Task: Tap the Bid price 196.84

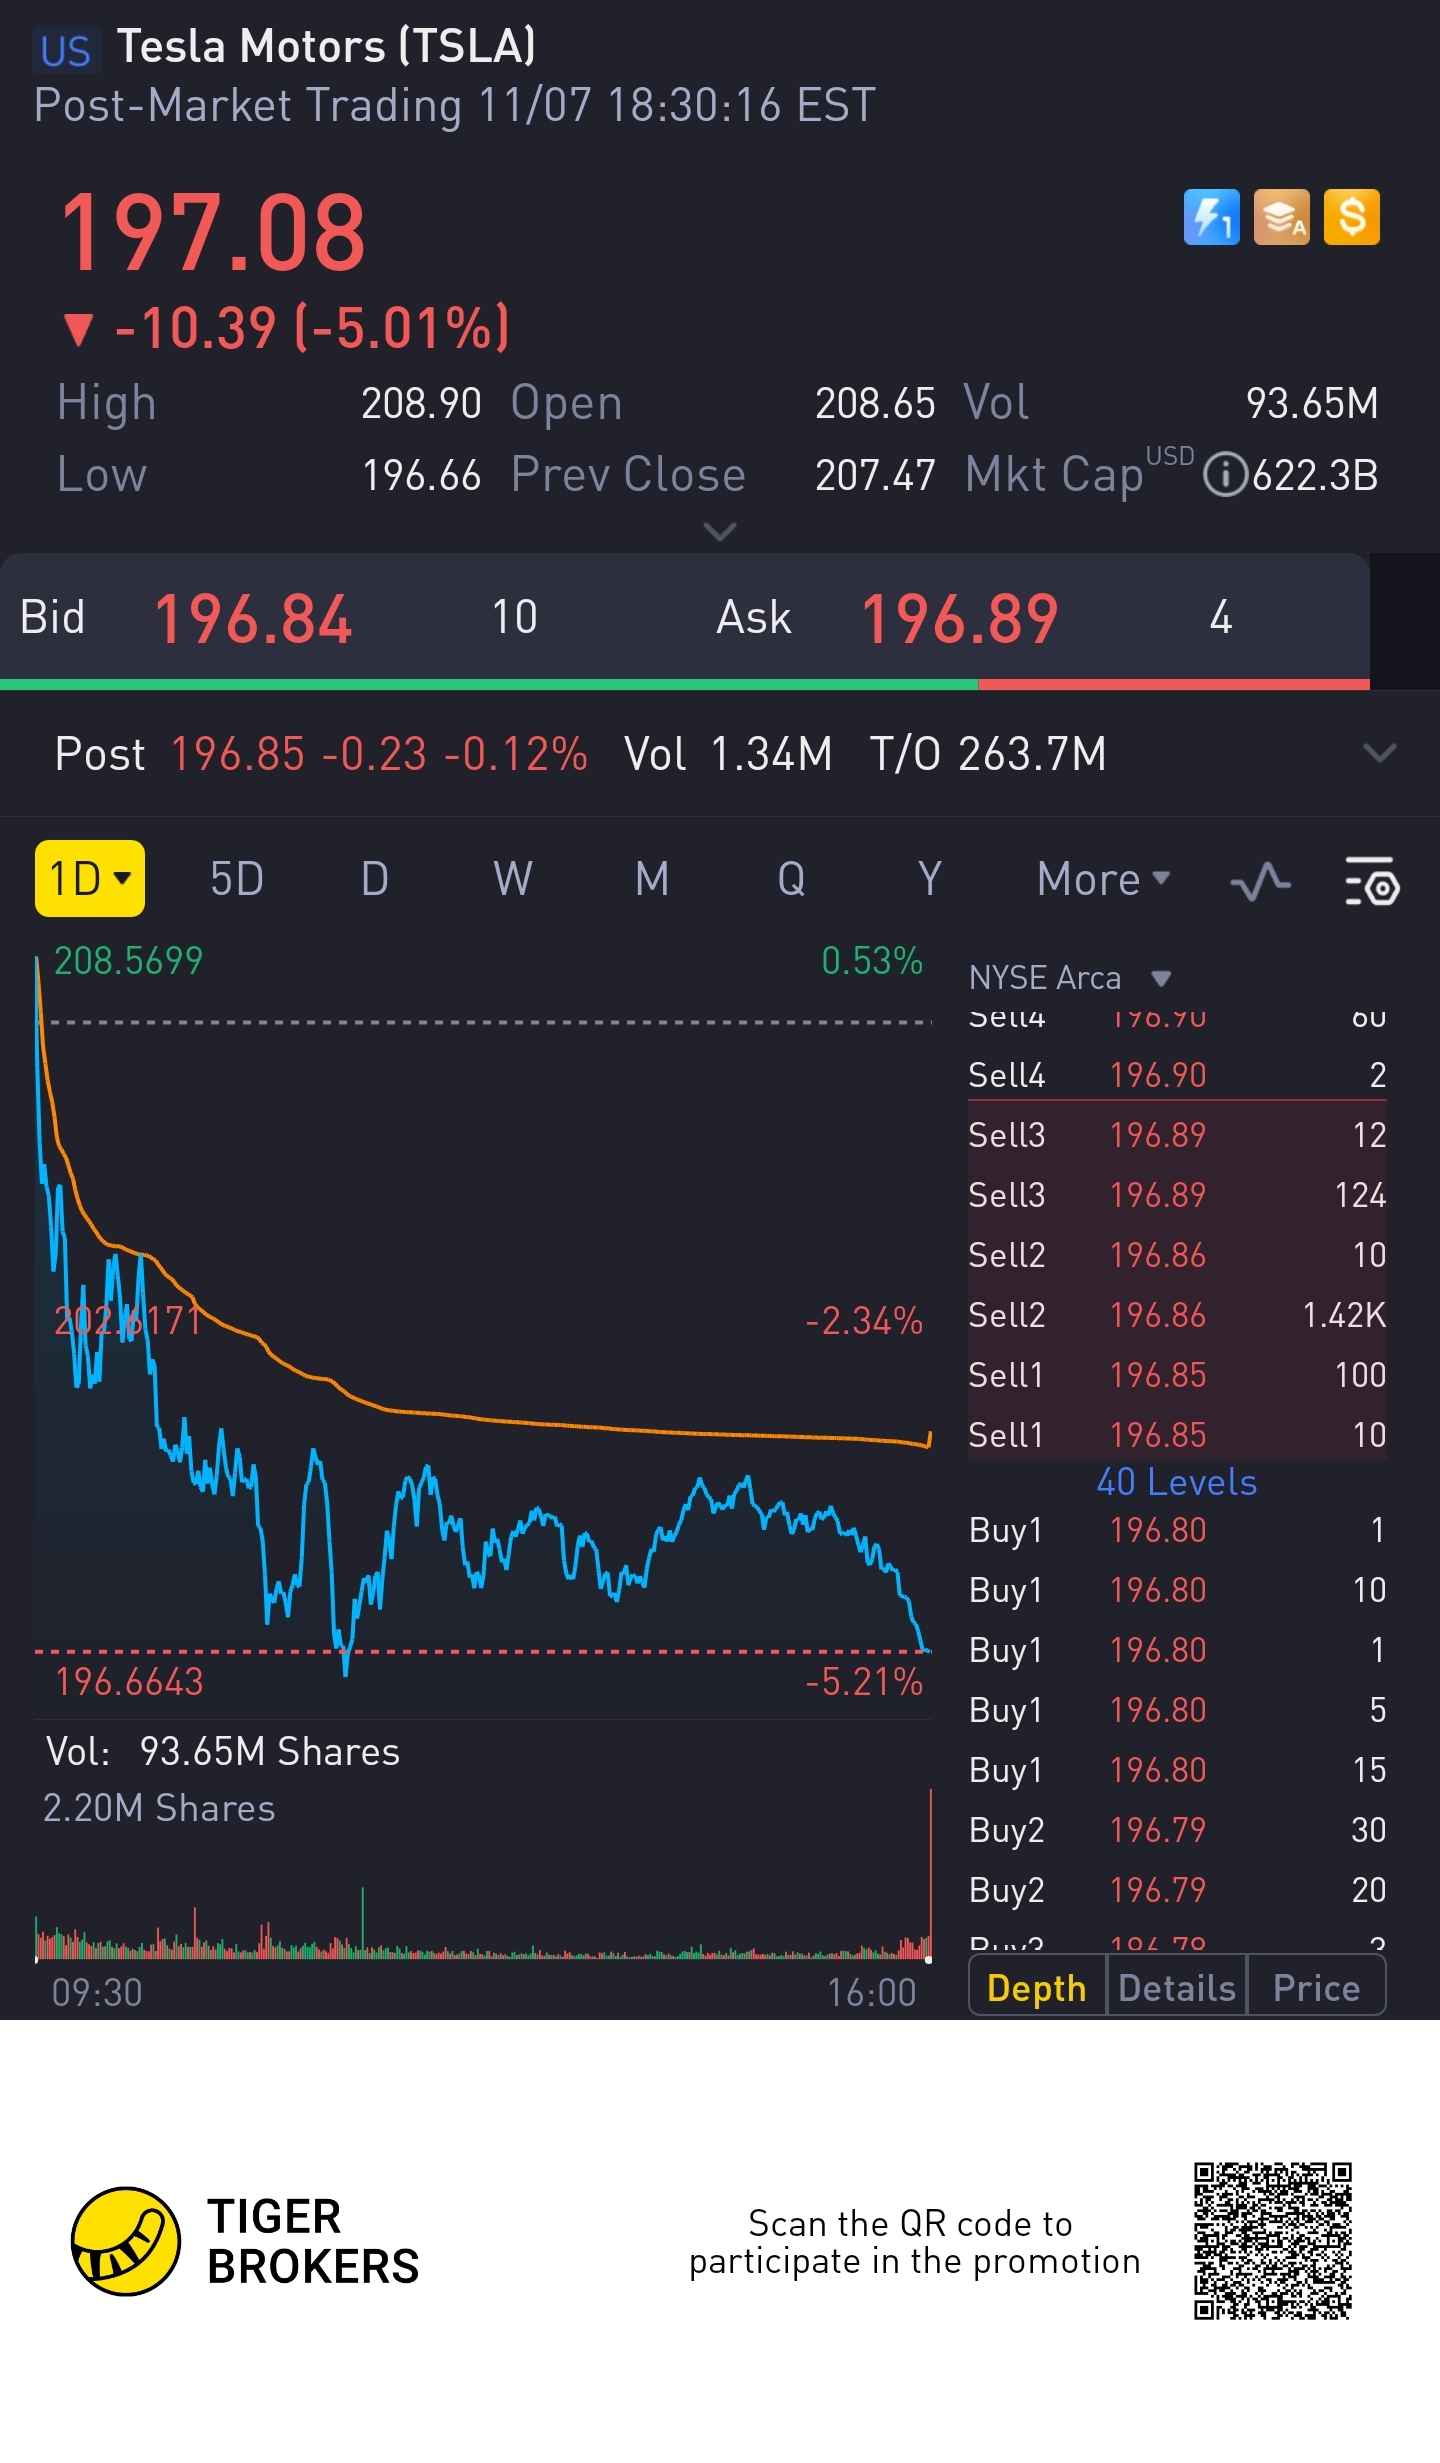Action: [253, 618]
